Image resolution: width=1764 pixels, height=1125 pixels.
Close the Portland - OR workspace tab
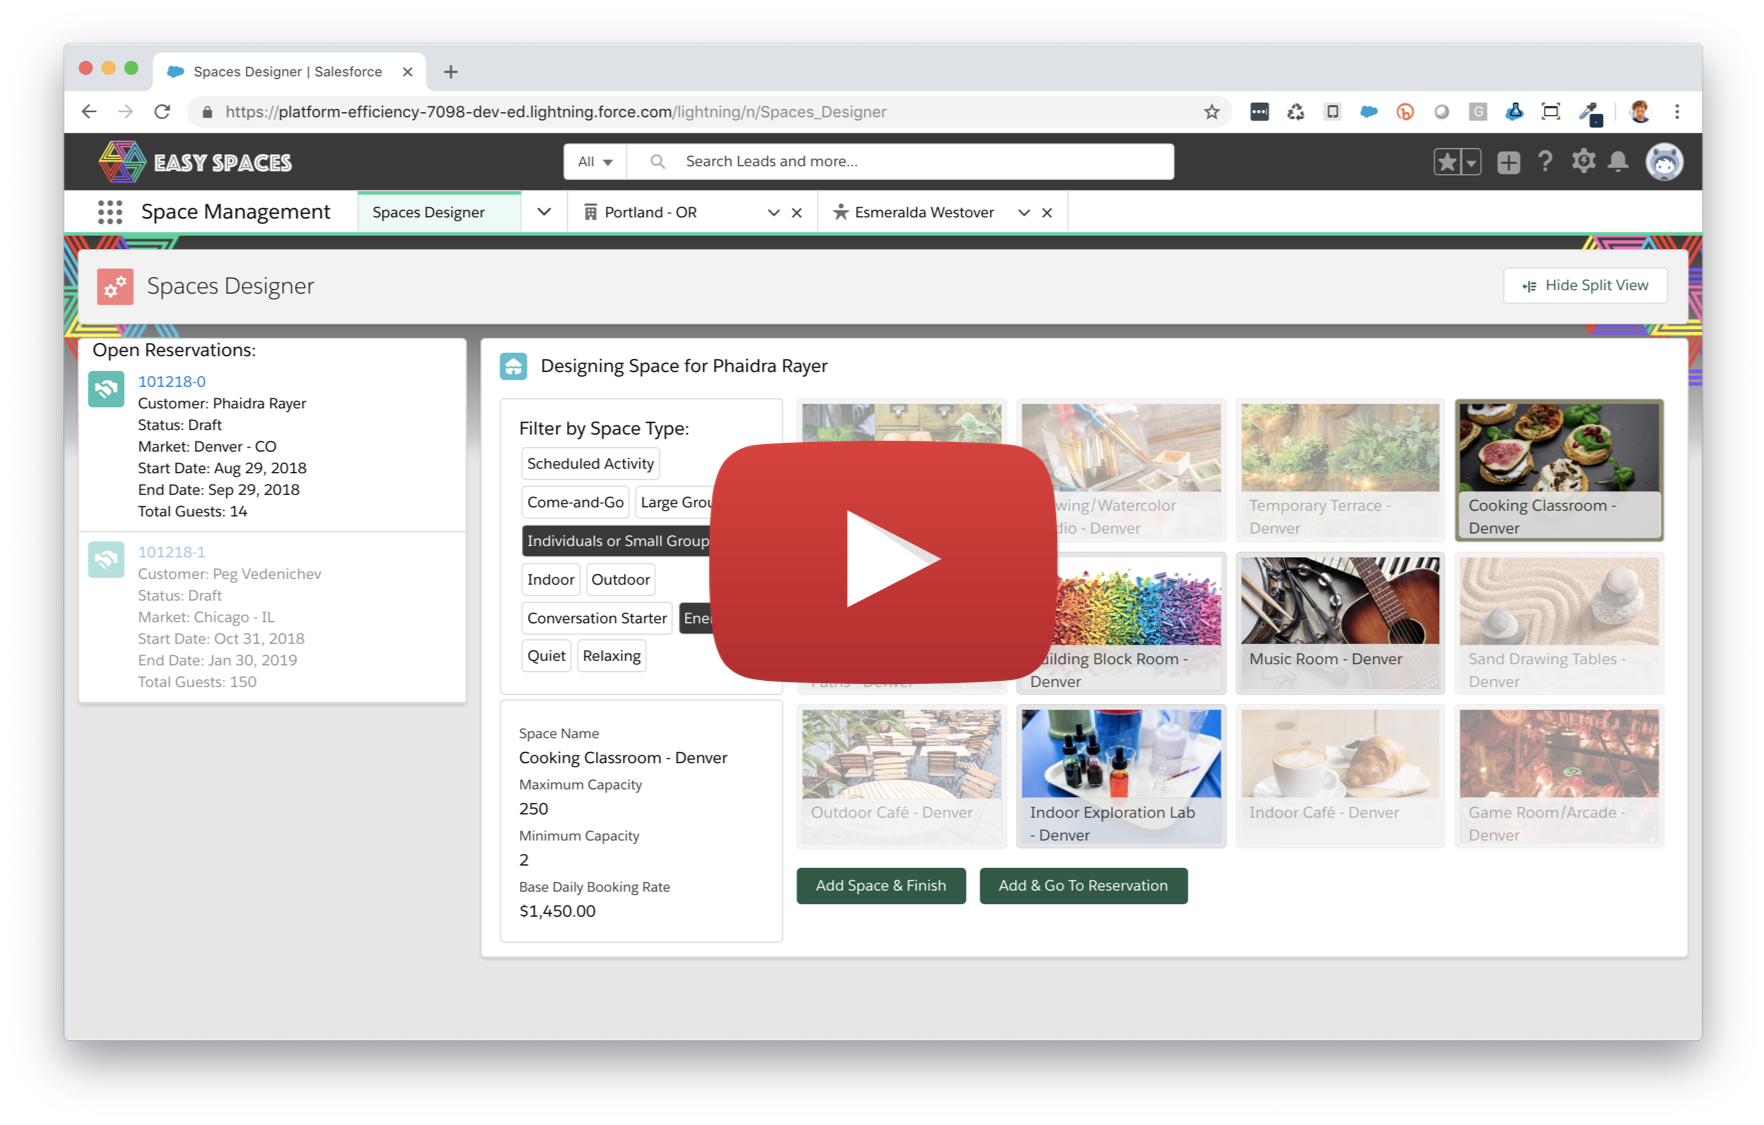(797, 212)
